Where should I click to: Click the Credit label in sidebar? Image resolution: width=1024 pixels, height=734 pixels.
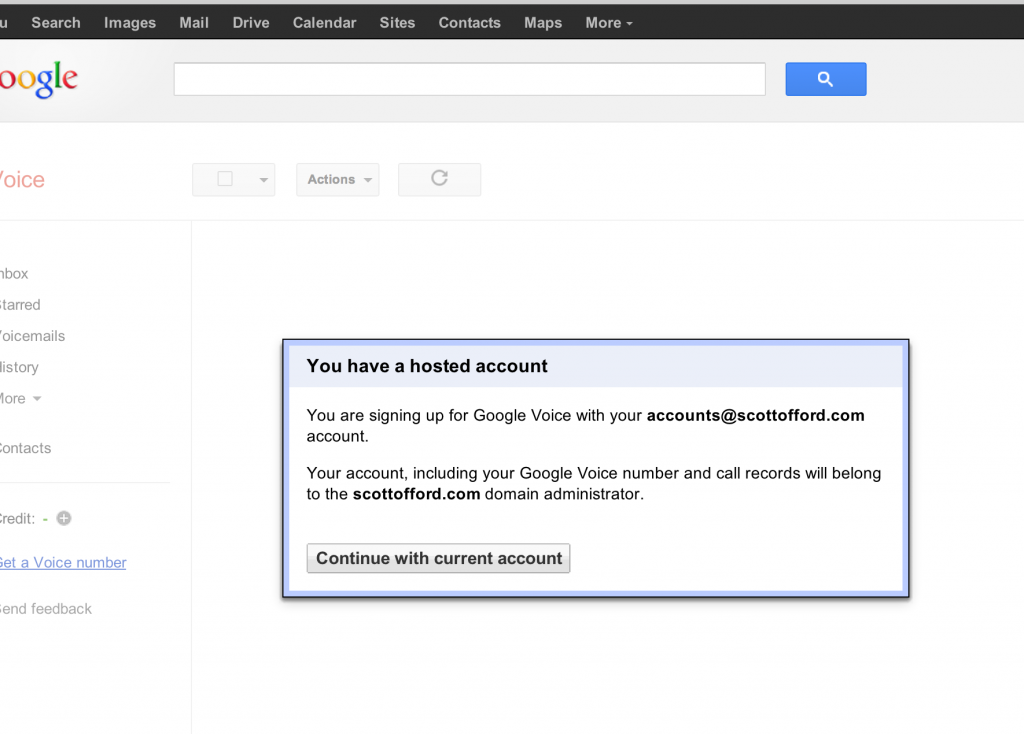tap(18, 519)
